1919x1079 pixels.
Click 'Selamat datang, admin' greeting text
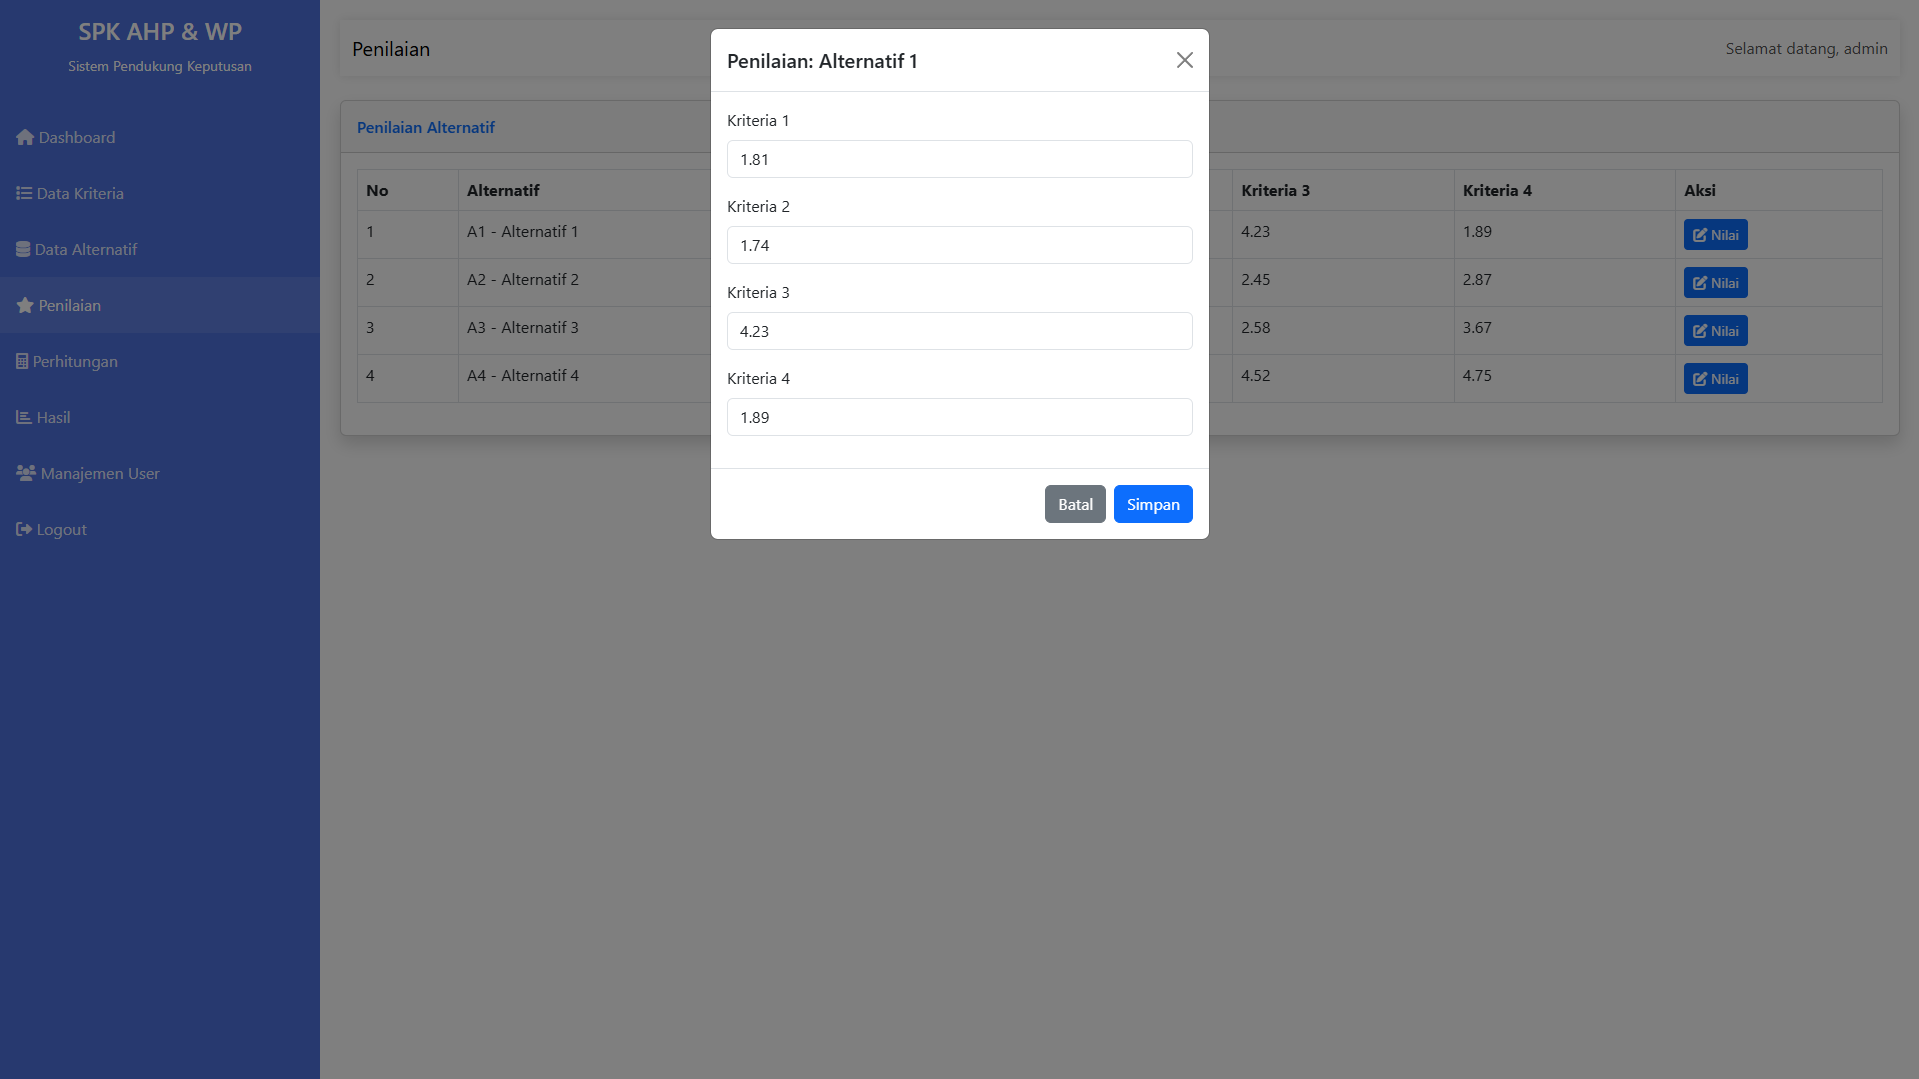(1806, 49)
